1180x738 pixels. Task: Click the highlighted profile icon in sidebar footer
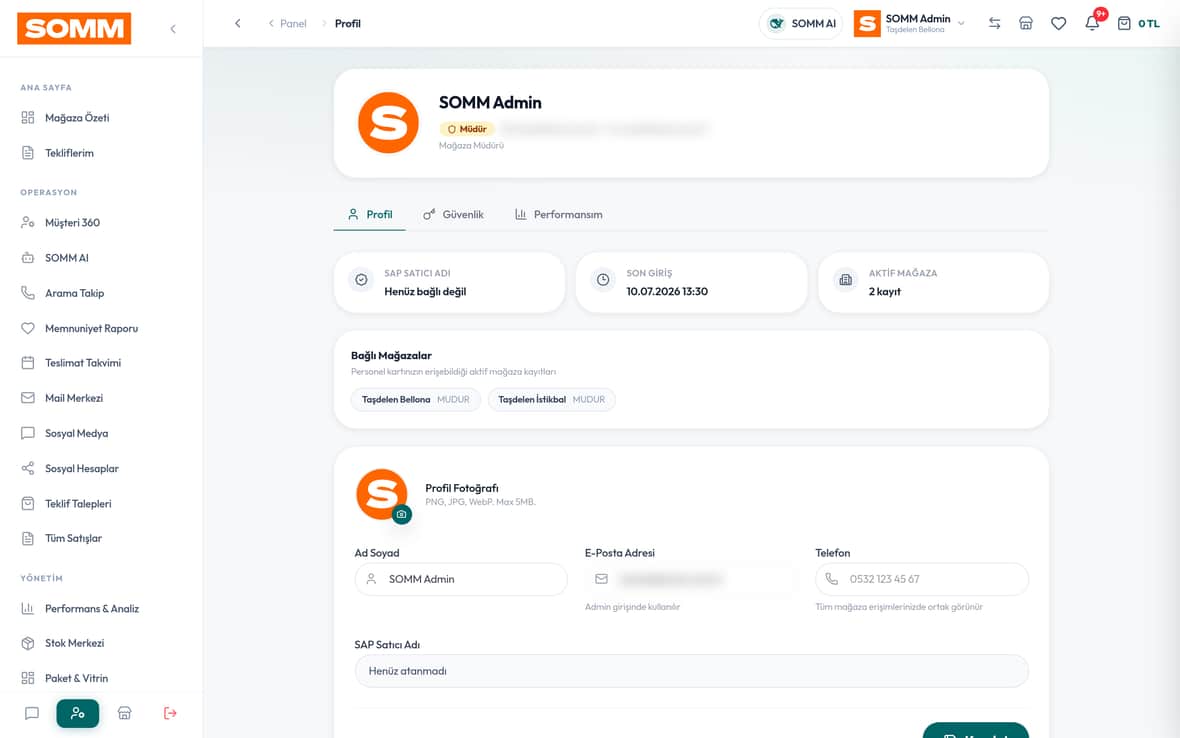click(78, 713)
